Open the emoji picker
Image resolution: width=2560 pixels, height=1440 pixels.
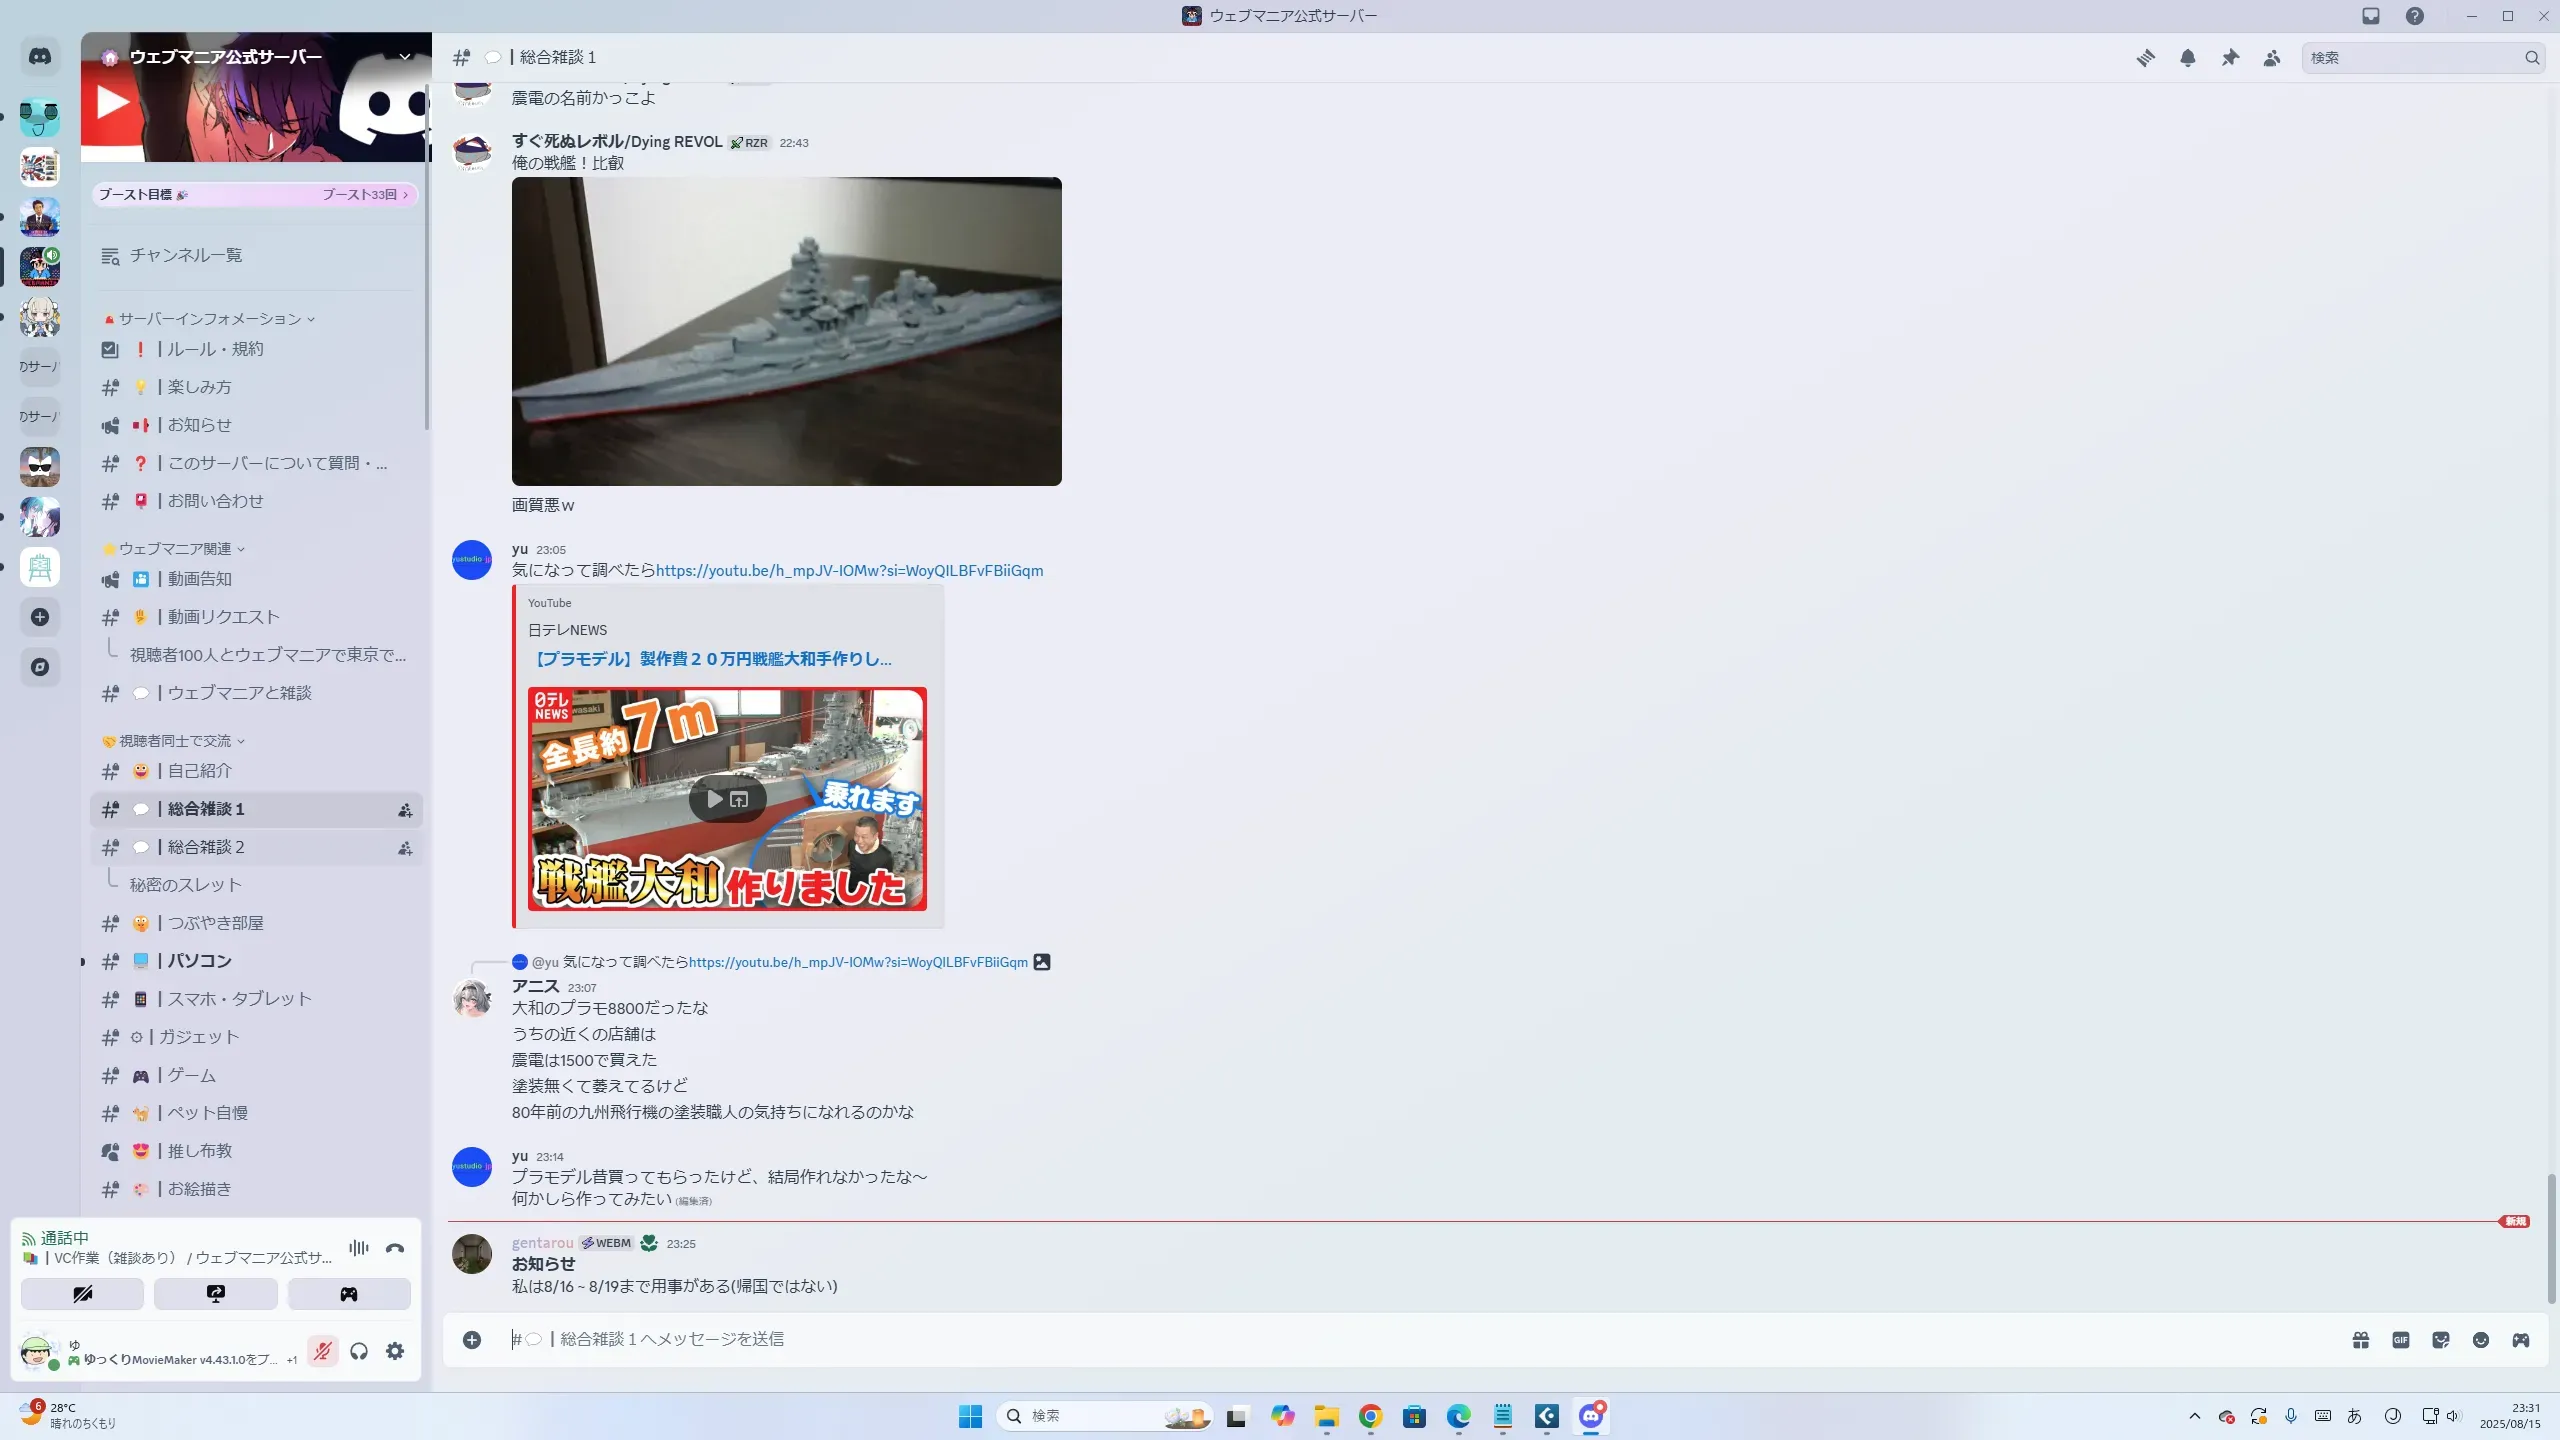2481,1340
